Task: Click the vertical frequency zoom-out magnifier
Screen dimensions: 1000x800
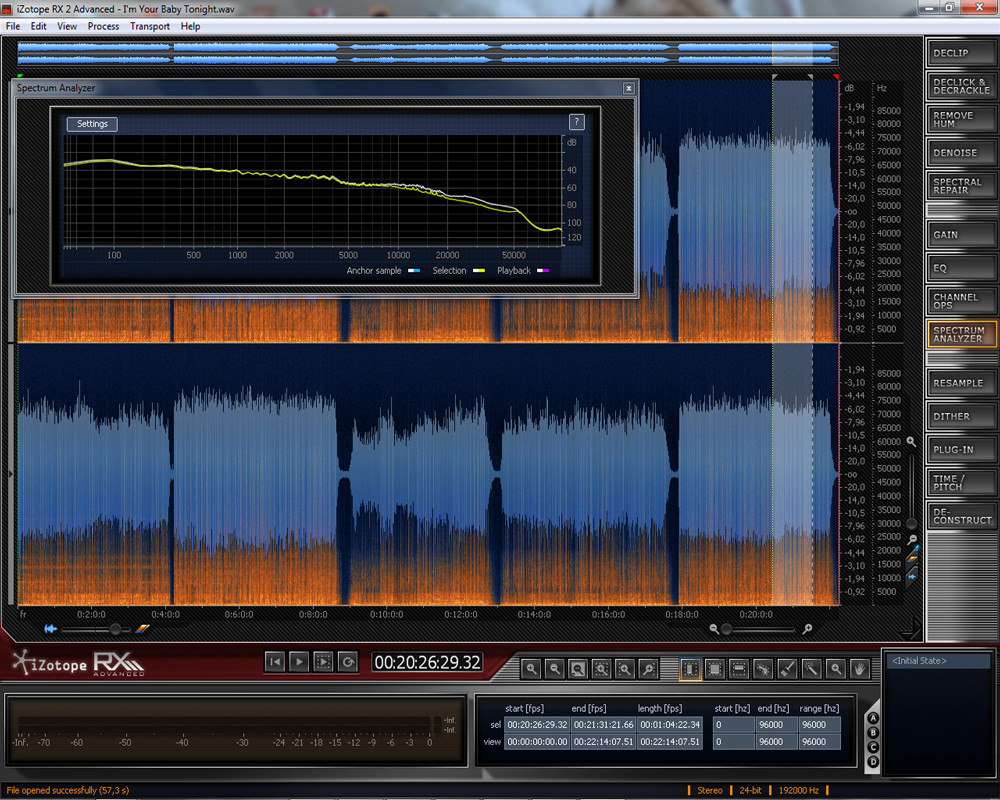Action: coord(913,540)
